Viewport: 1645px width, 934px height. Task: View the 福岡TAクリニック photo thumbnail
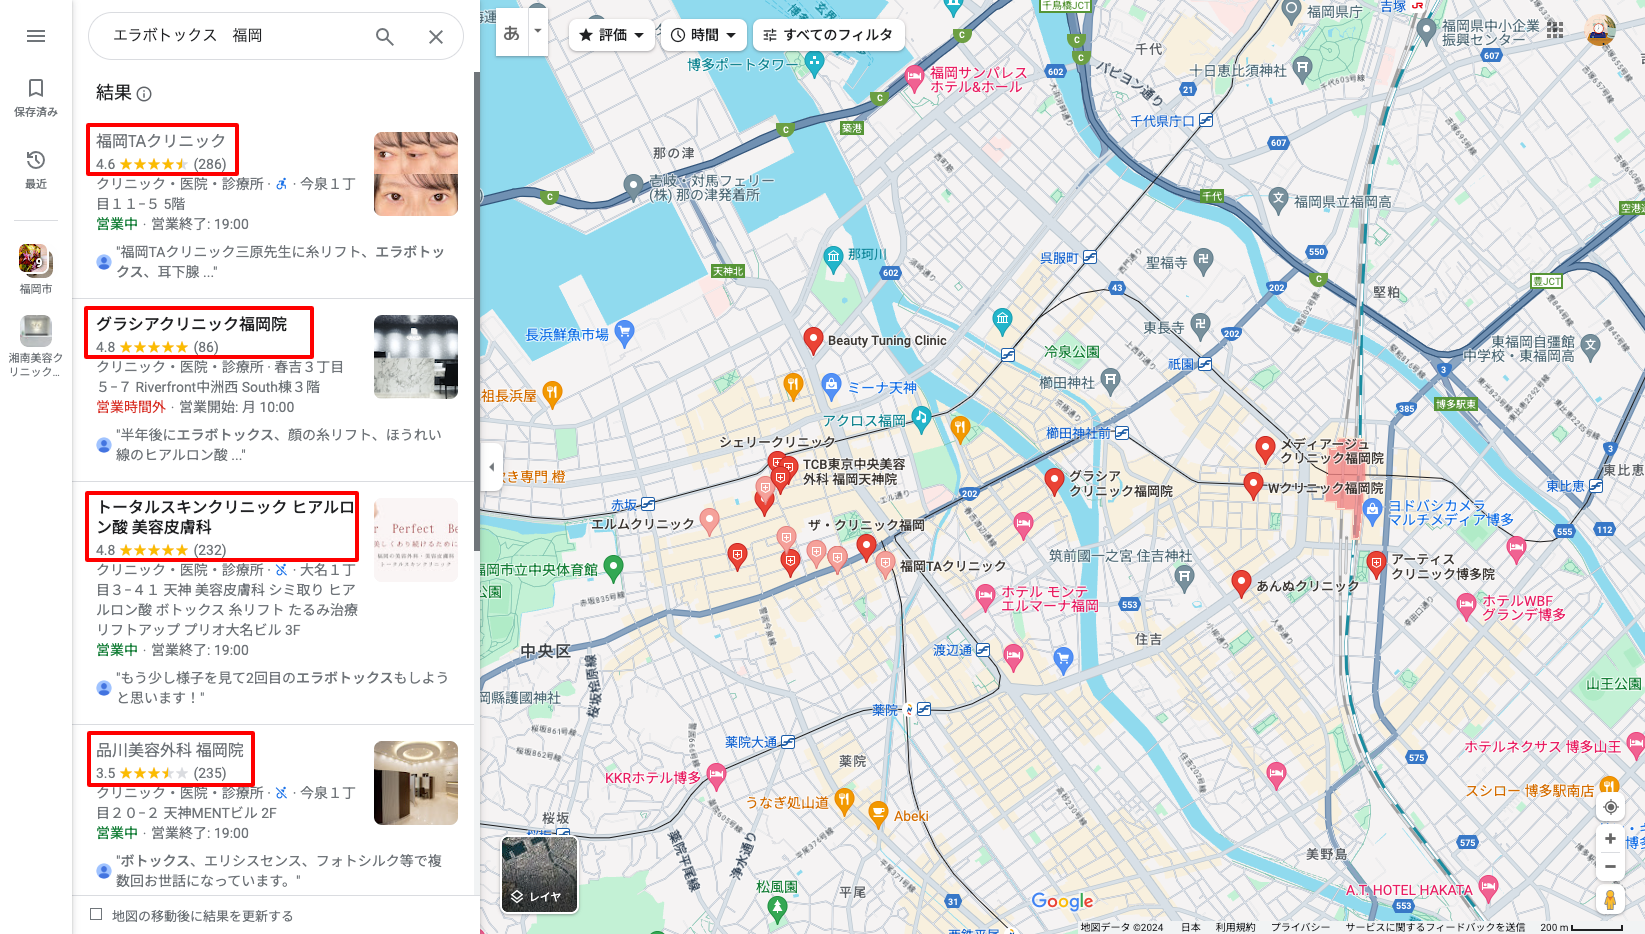coord(416,174)
